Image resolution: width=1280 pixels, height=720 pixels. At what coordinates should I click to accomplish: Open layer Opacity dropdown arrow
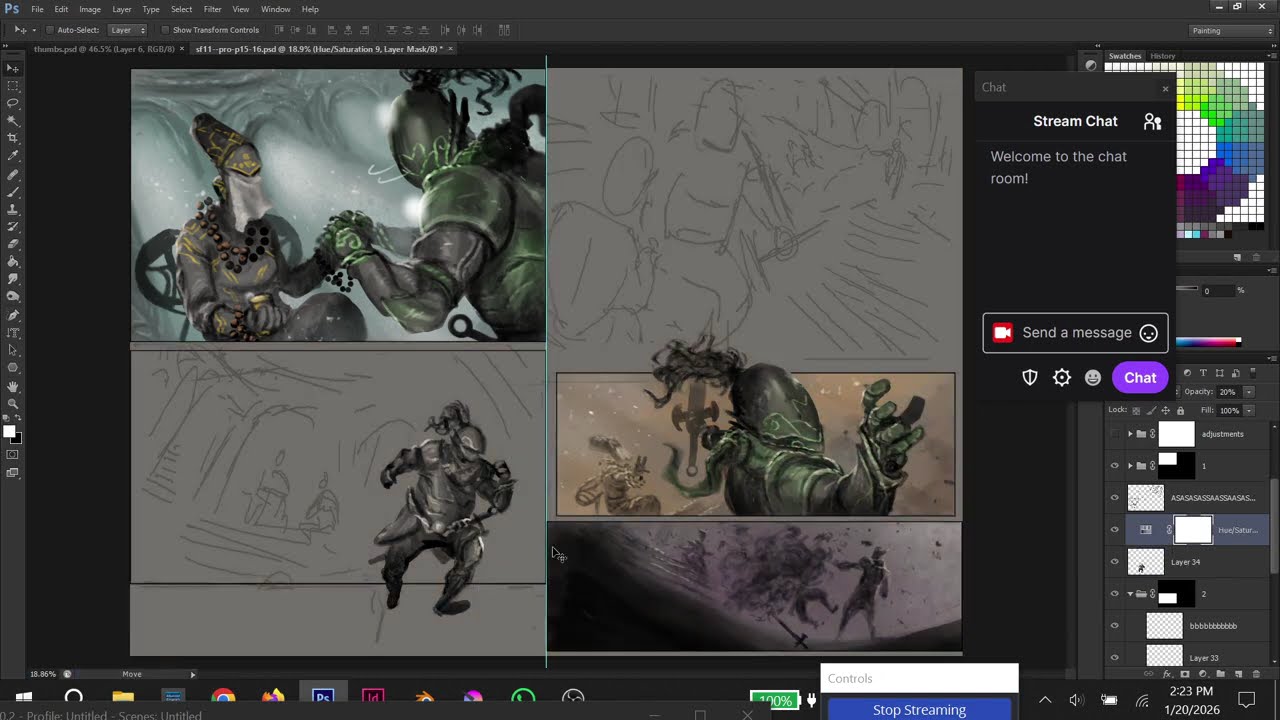1249,392
